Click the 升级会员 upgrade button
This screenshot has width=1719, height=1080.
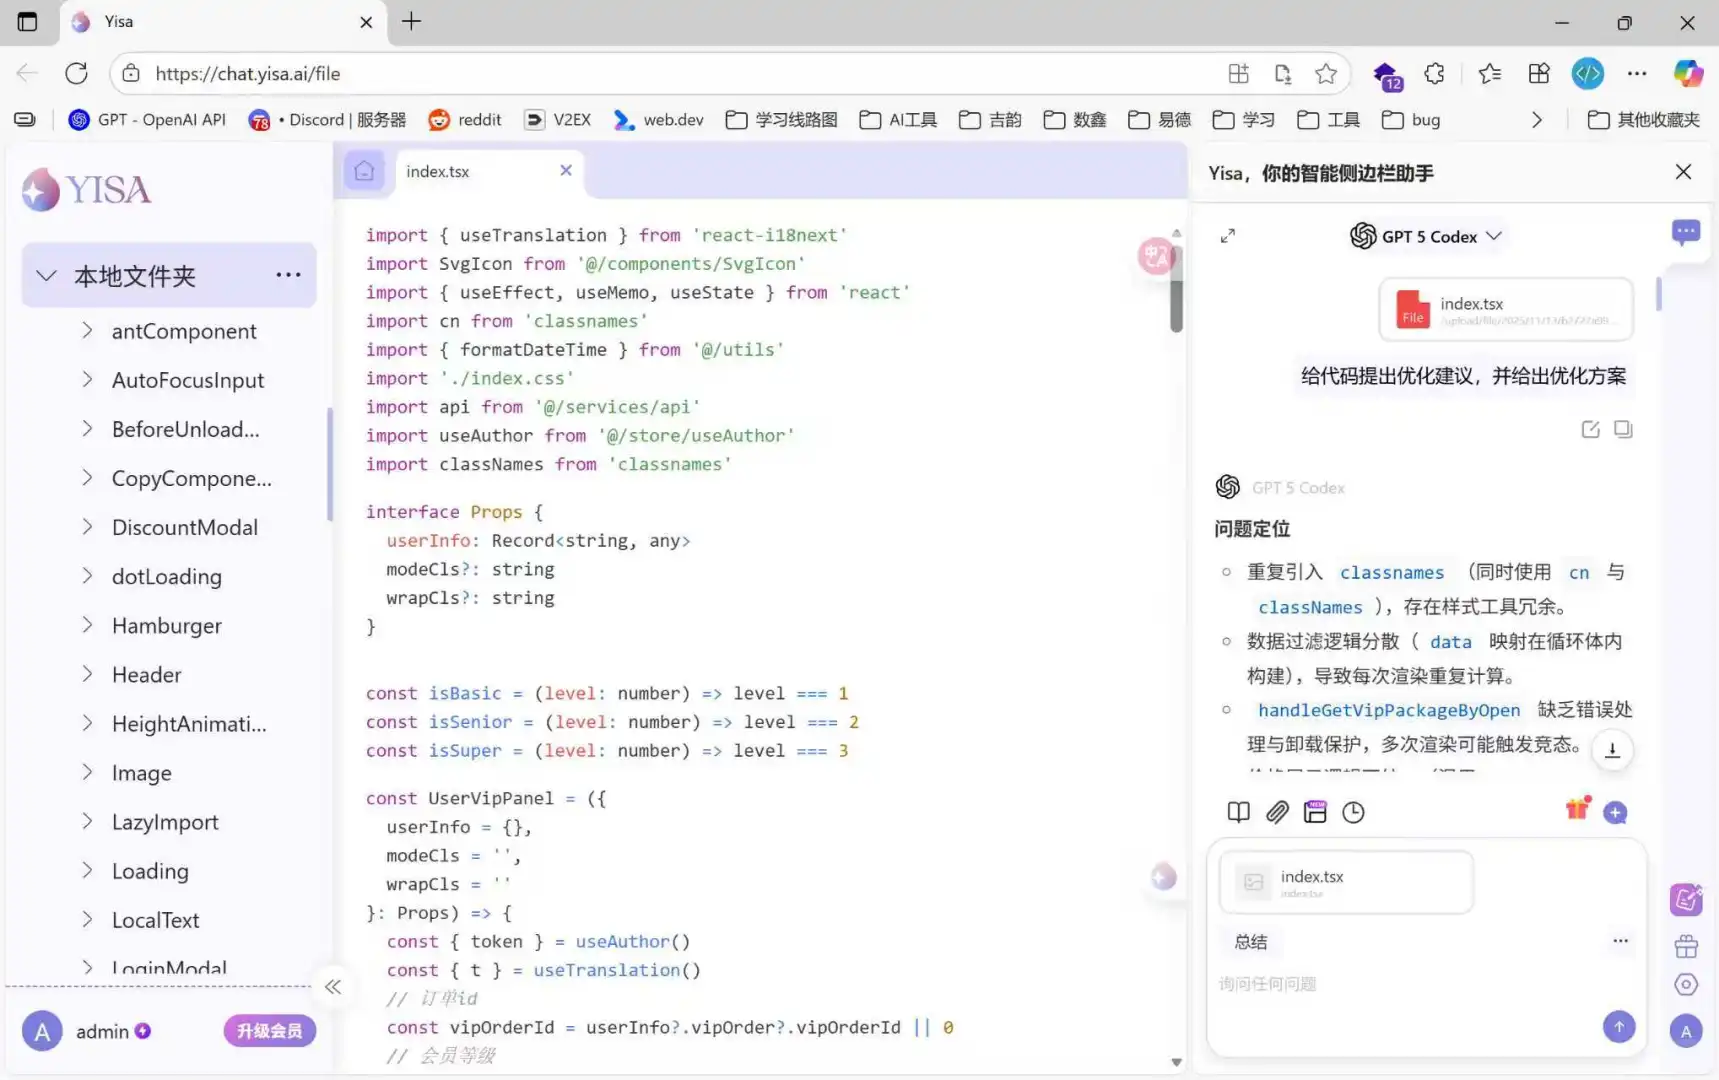268,1030
